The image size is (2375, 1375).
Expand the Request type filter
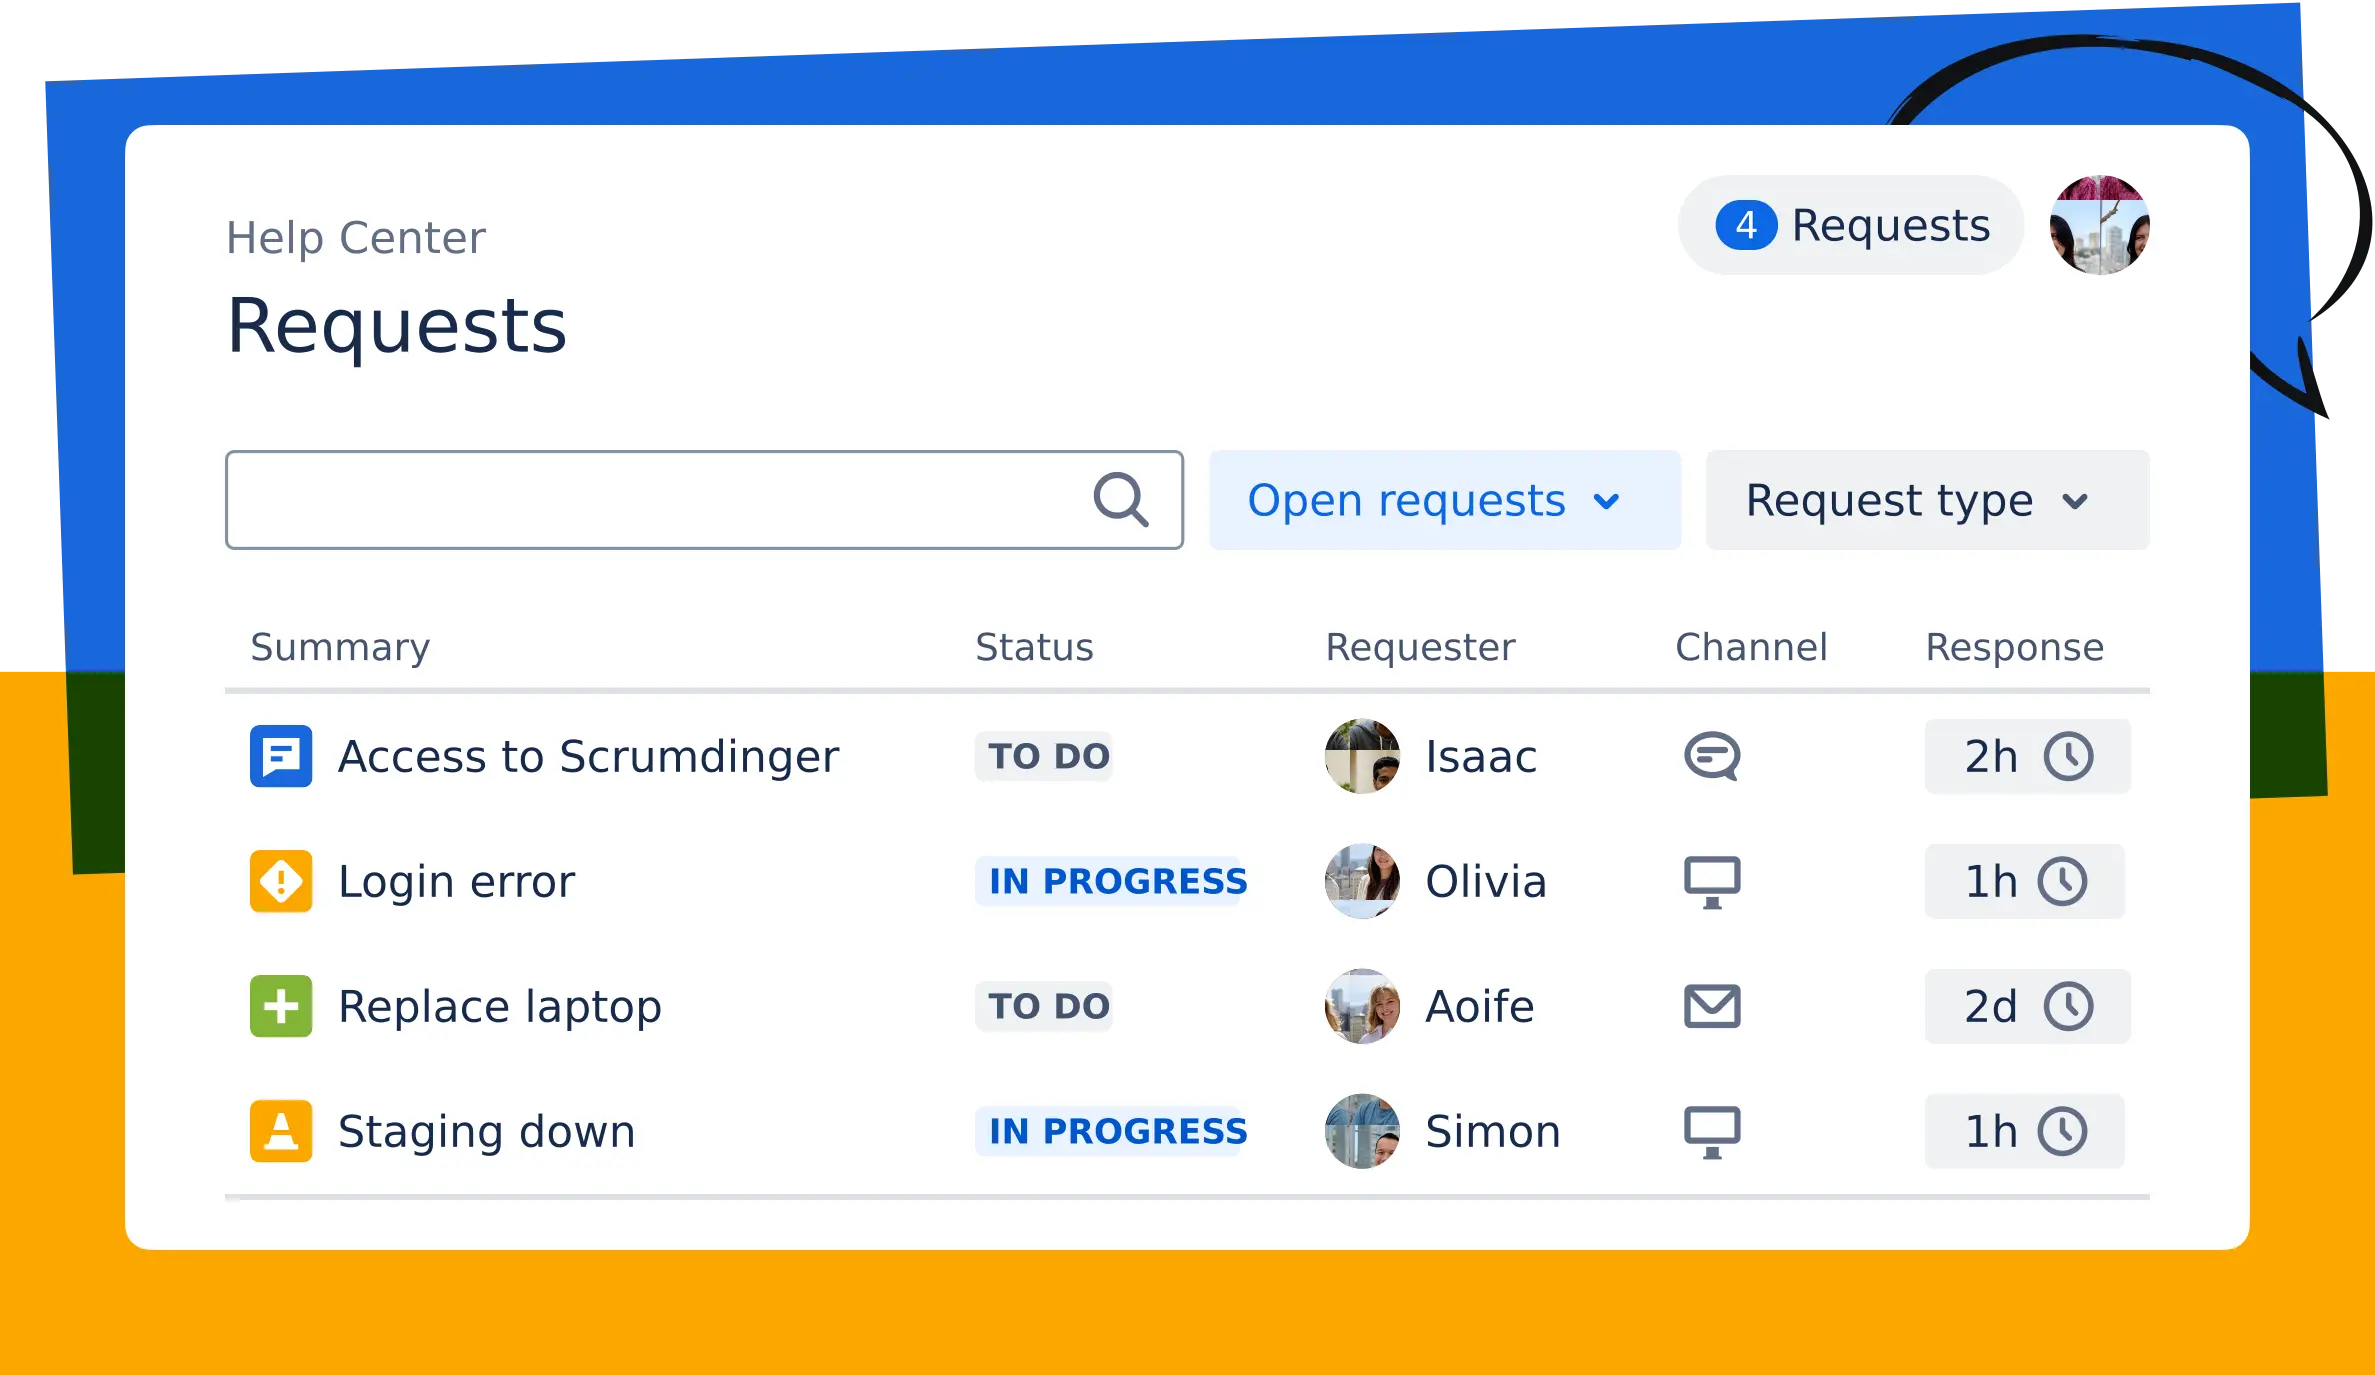(x=1927, y=500)
